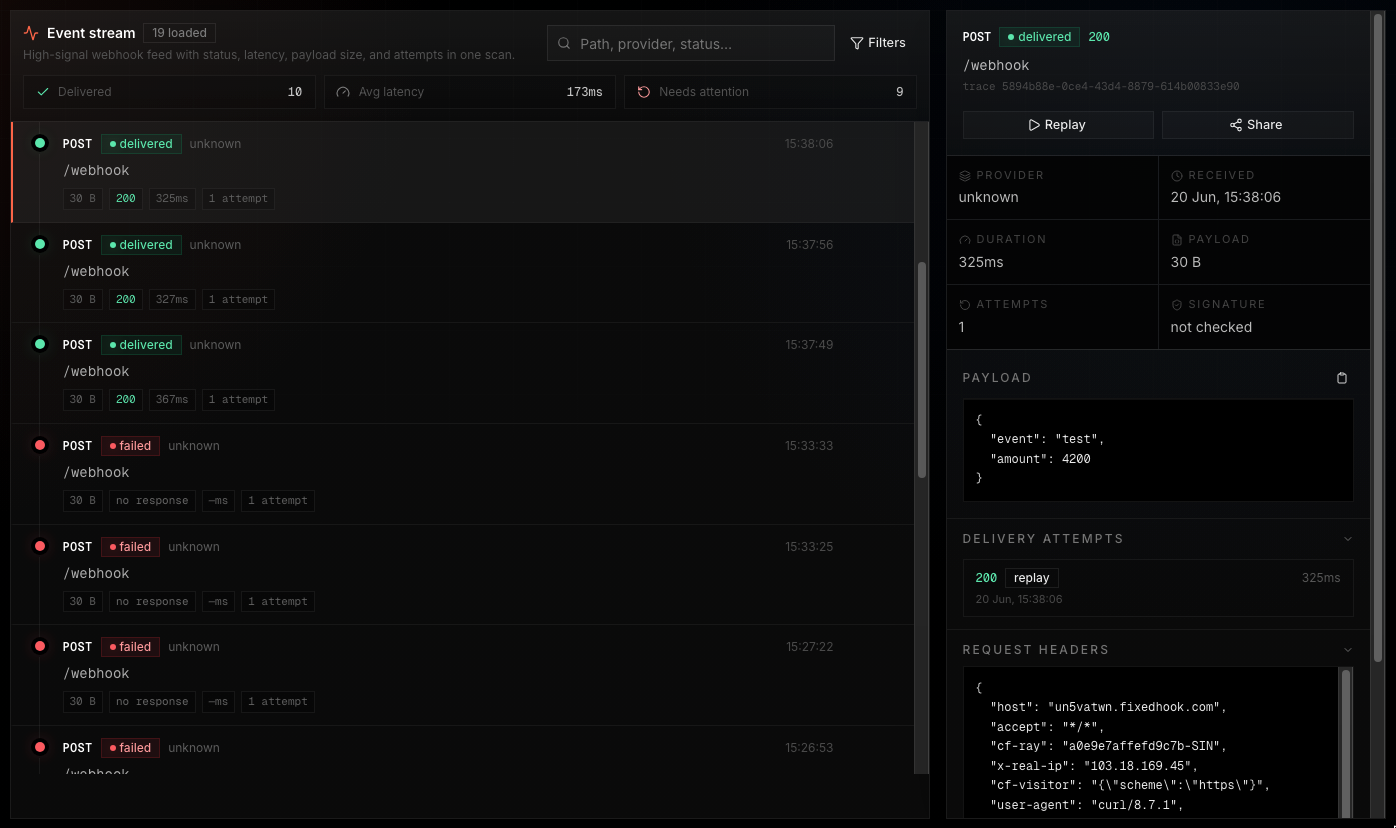The height and width of the screenshot is (828, 1396).
Task: Click the search magnifier icon
Action: [564, 44]
